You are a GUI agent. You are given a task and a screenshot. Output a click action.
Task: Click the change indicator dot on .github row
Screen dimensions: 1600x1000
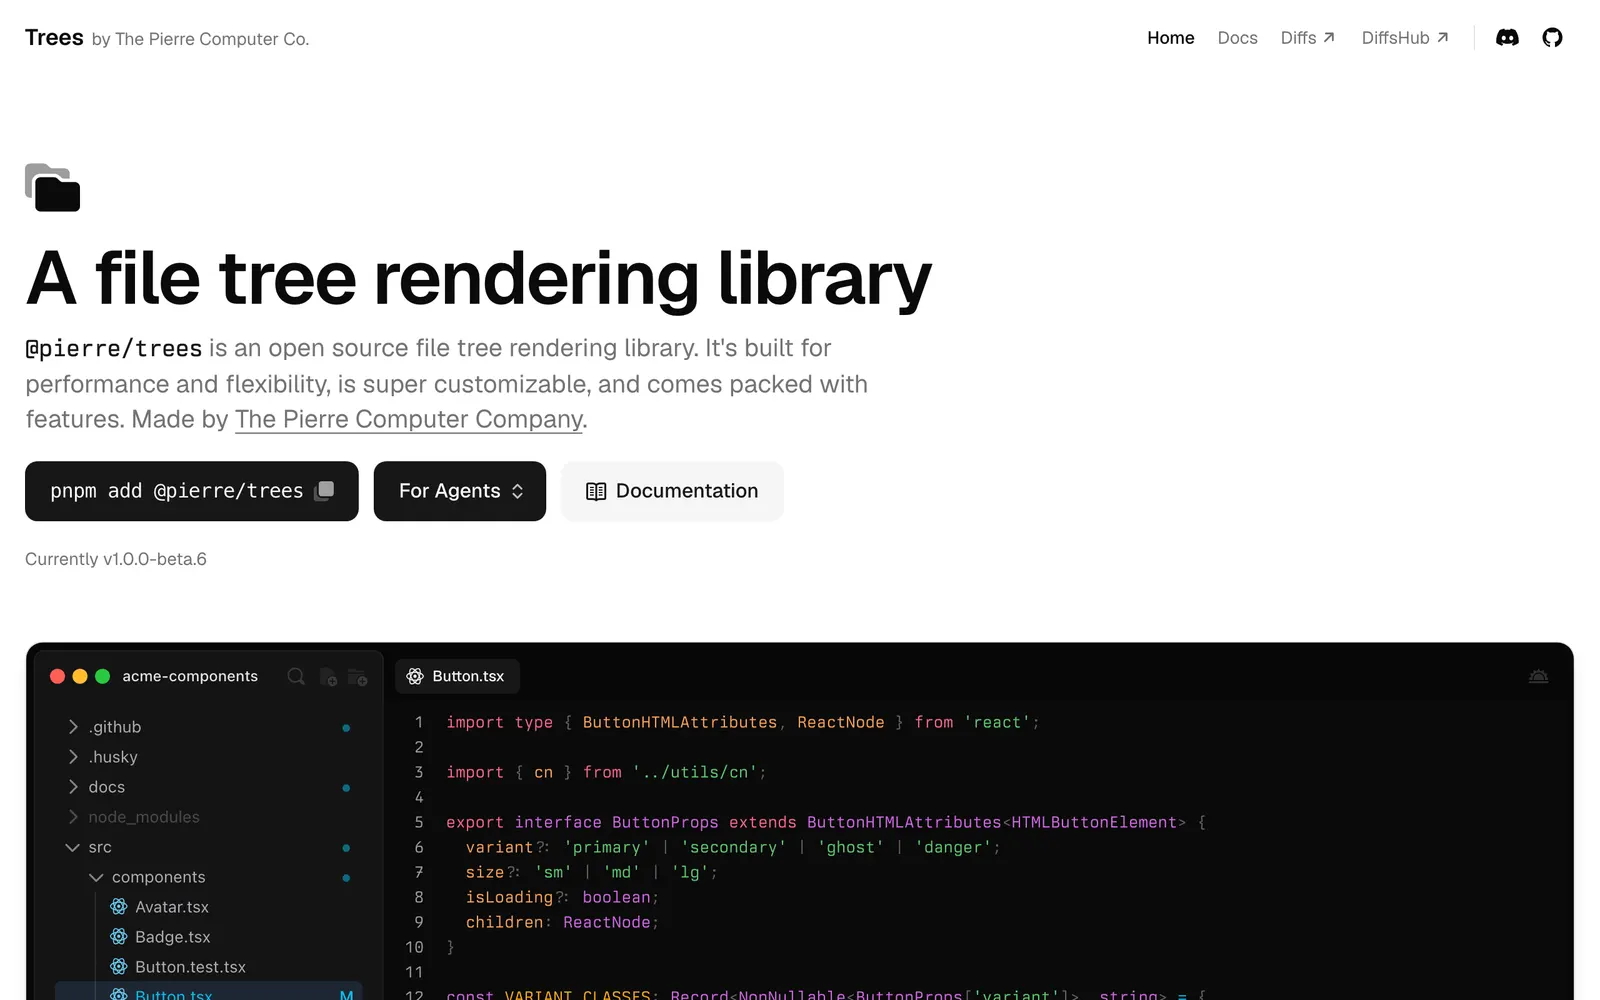click(346, 728)
